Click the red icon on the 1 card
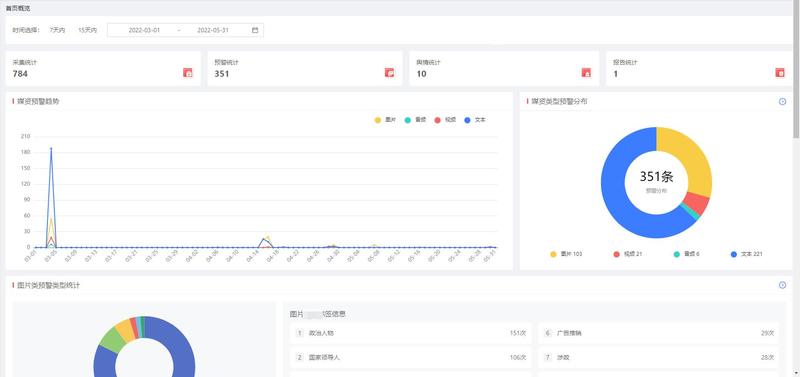800x377 pixels. pos(780,72)
